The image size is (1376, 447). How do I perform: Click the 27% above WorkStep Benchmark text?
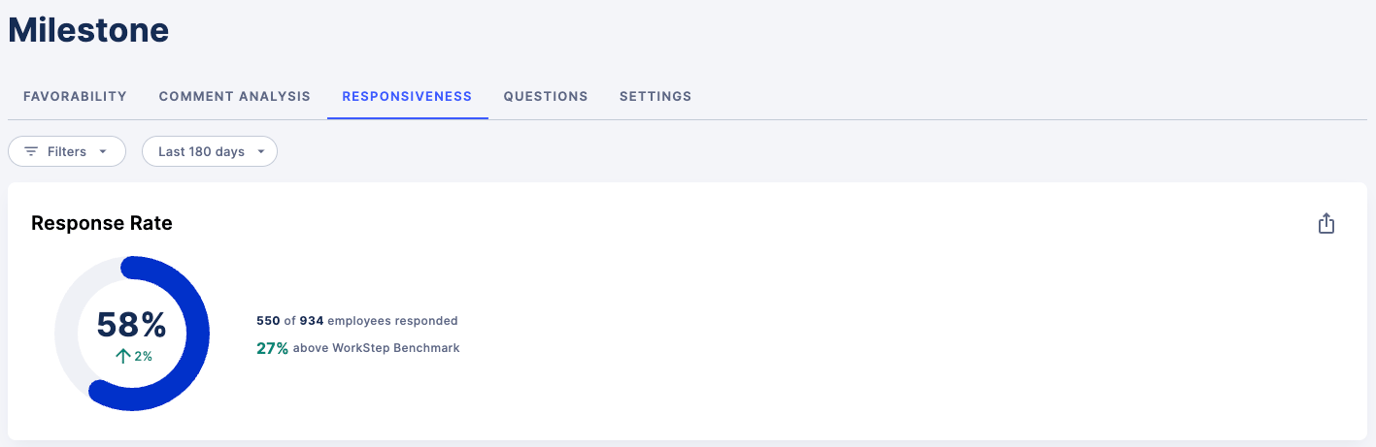358,348
